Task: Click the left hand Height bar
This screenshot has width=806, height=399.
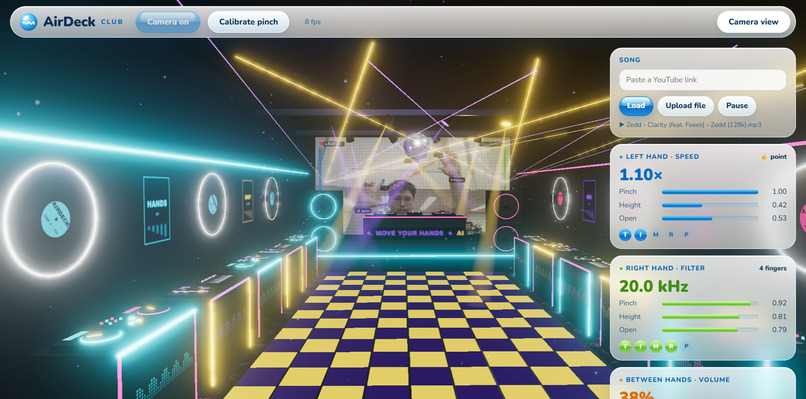Action: 710,205
